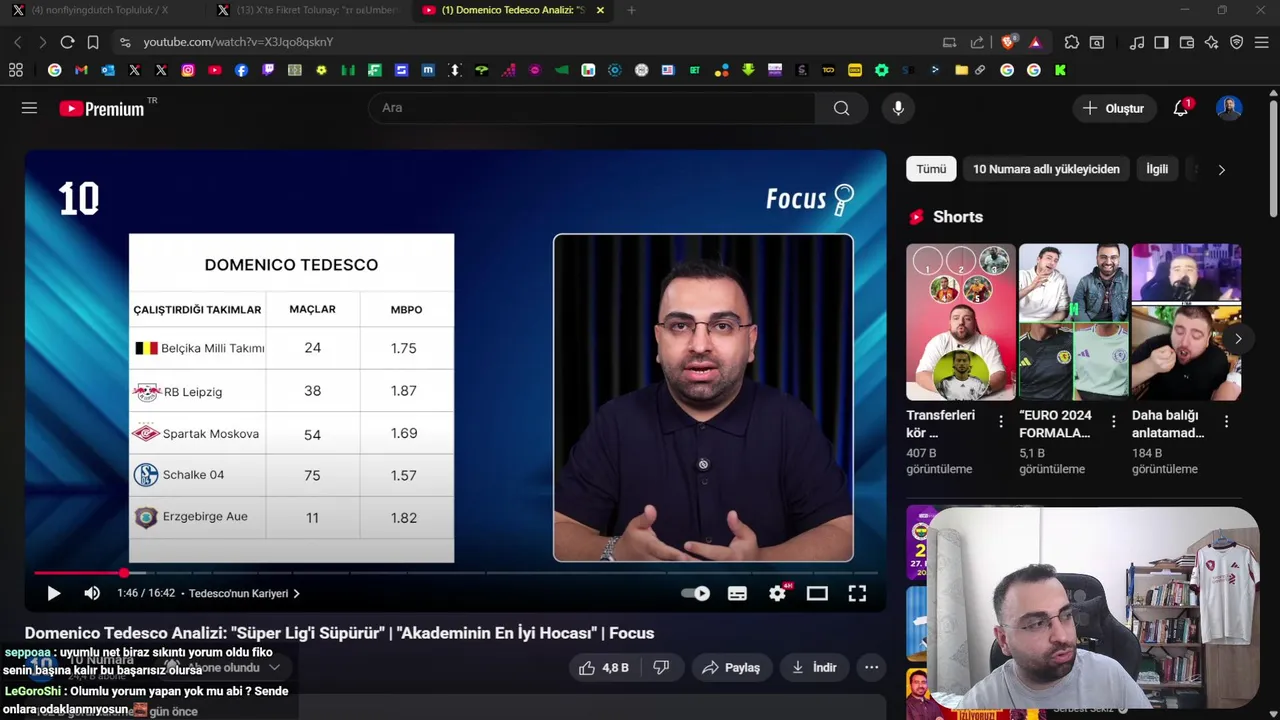Like the video (4,8 B)
This screenshot has width=1280, height=720.
tap(604, 667)
